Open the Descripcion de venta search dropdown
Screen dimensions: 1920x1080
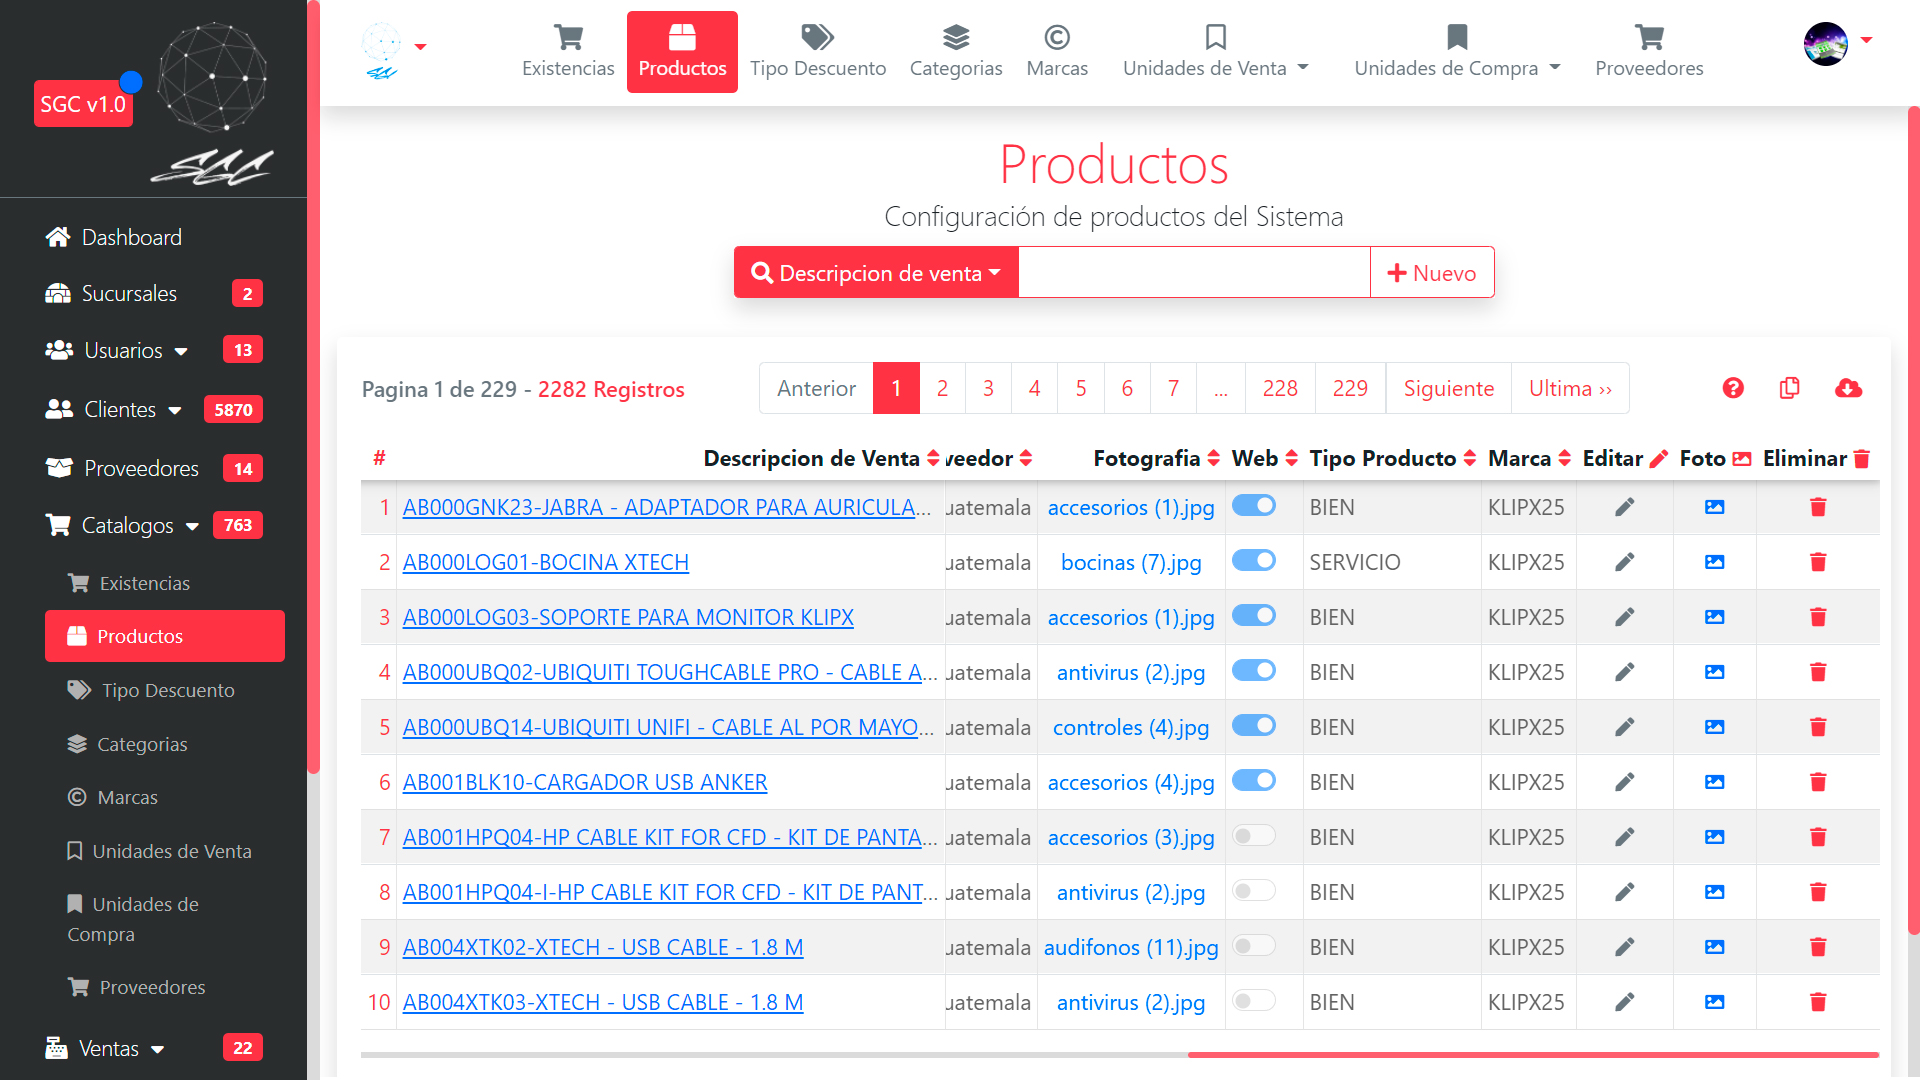pos(876,272)
